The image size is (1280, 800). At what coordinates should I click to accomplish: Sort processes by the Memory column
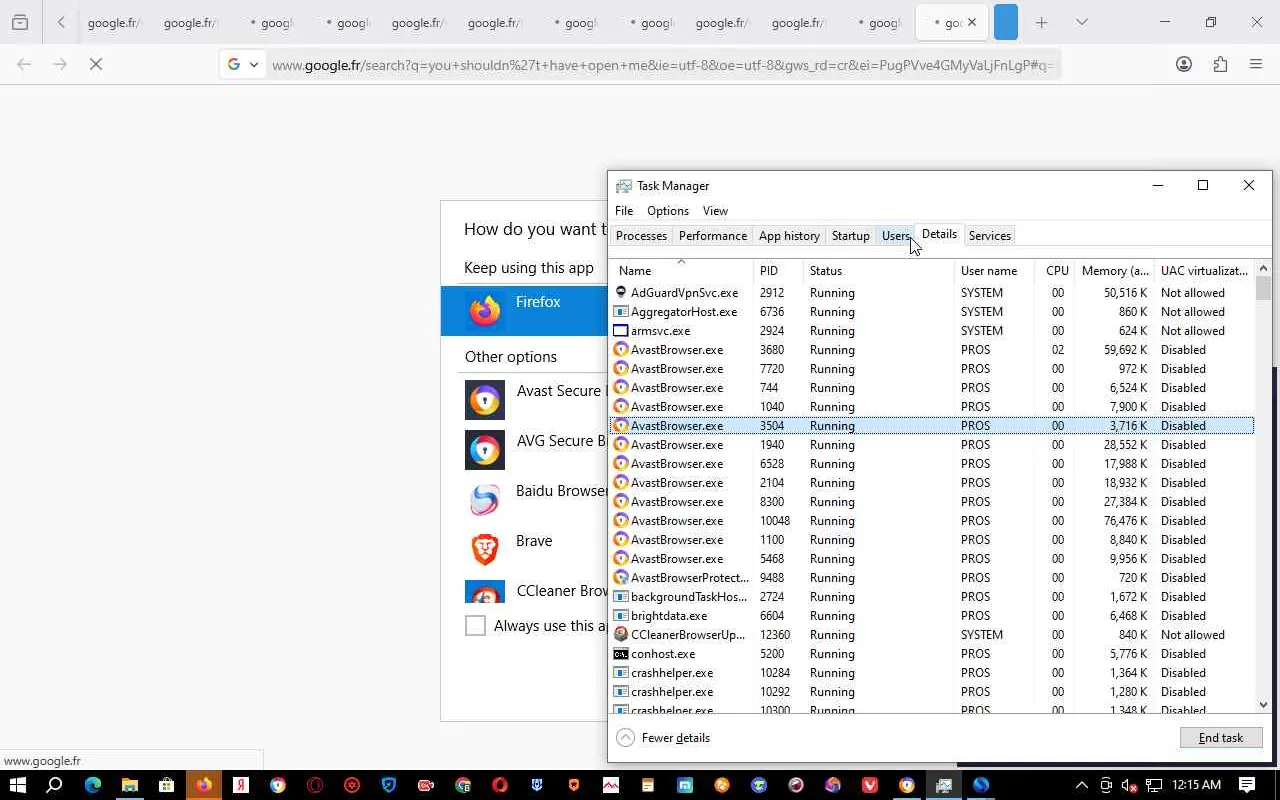point(1115,271)
